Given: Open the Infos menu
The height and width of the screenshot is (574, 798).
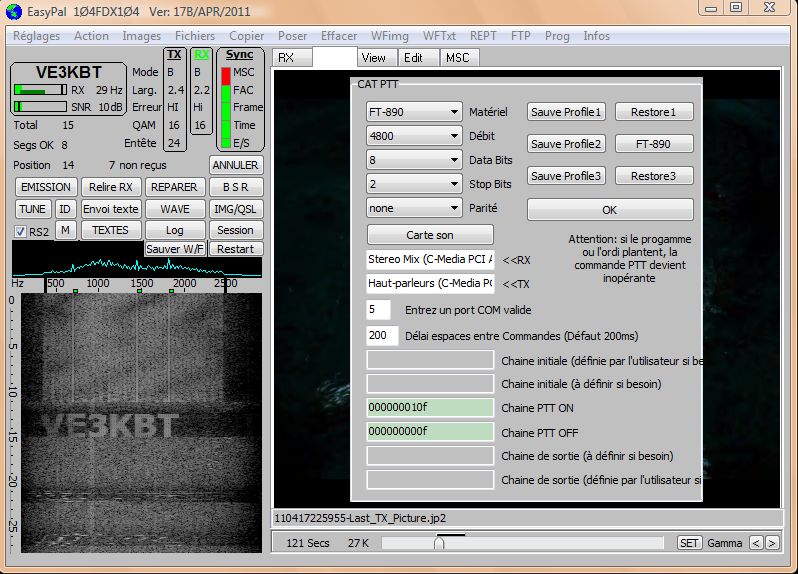Looking at the screenshot, I should click(596, 36).
